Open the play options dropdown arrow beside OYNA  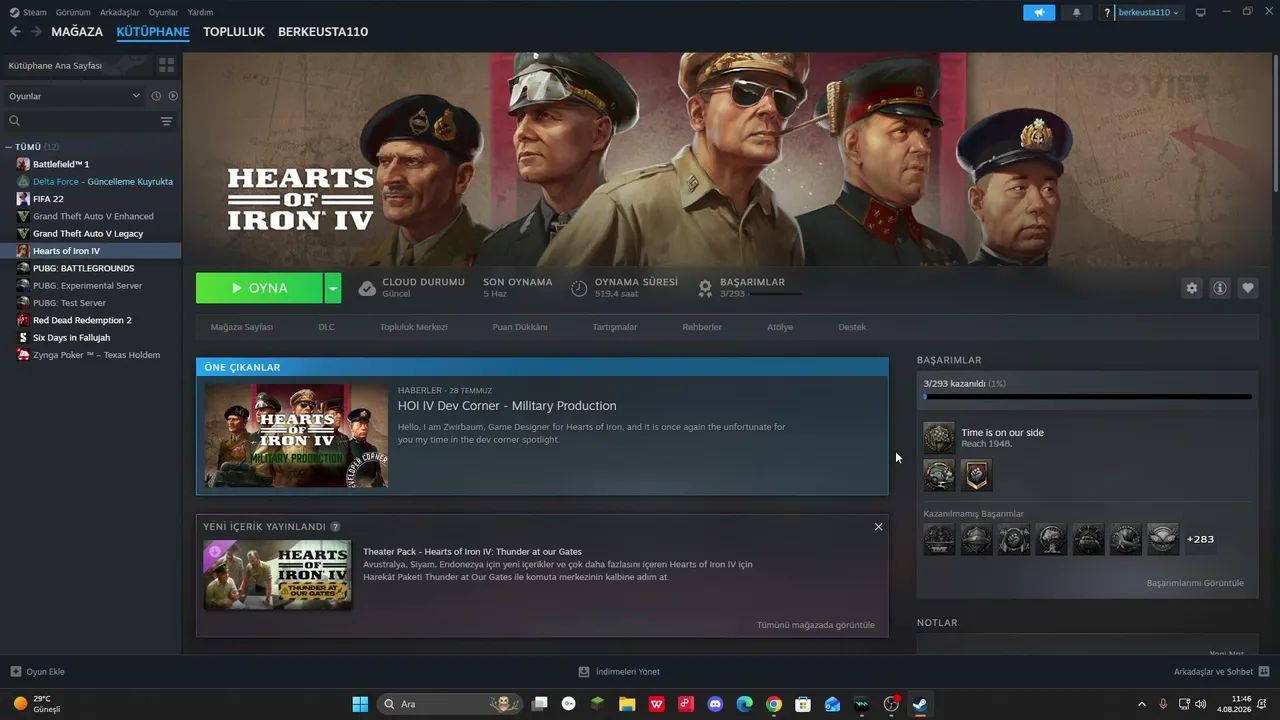point(333,288)
